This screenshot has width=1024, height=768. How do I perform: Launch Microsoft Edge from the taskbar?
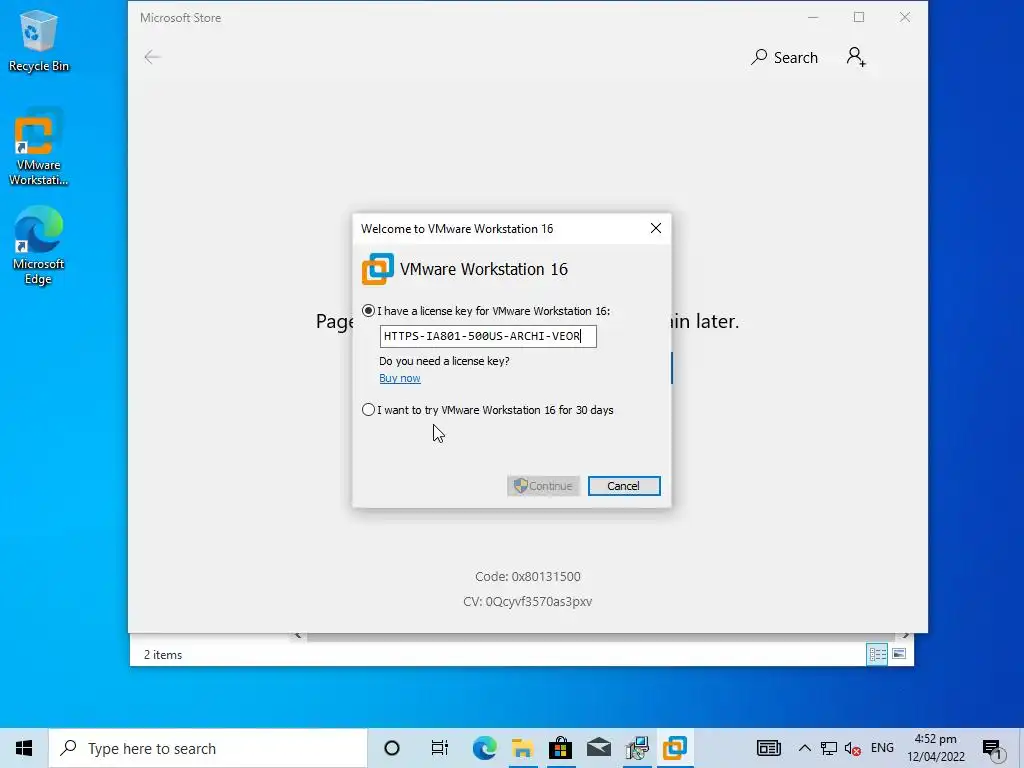tap(484, 748)
